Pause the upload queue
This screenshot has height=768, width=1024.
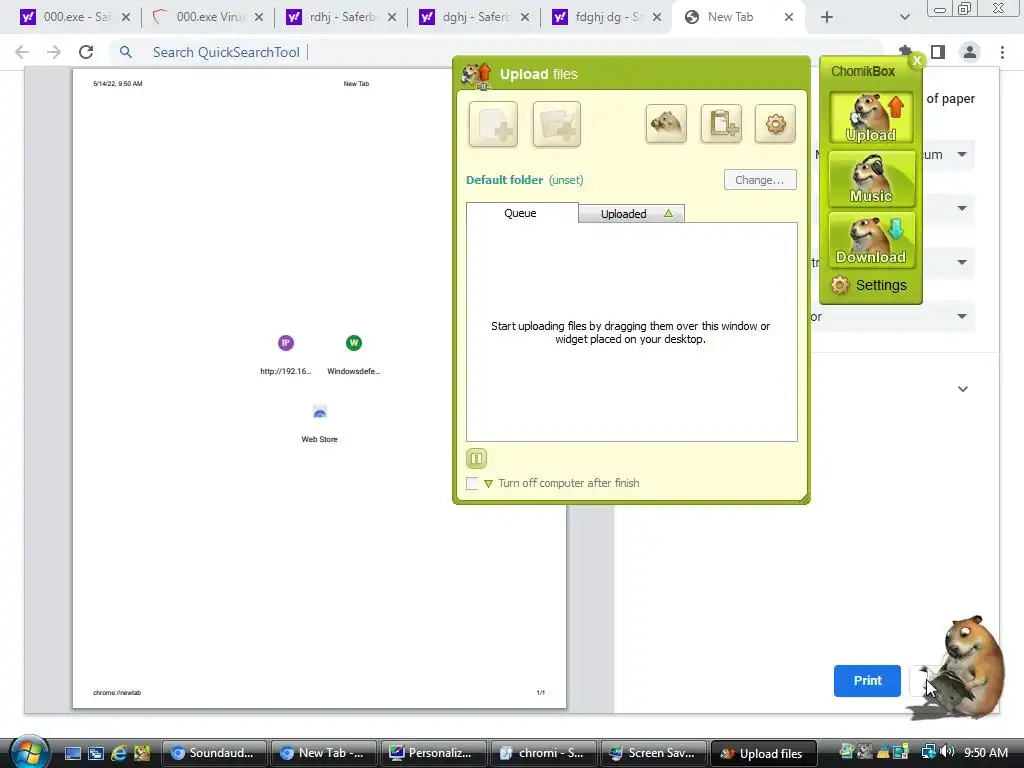[x=477, y=458]
